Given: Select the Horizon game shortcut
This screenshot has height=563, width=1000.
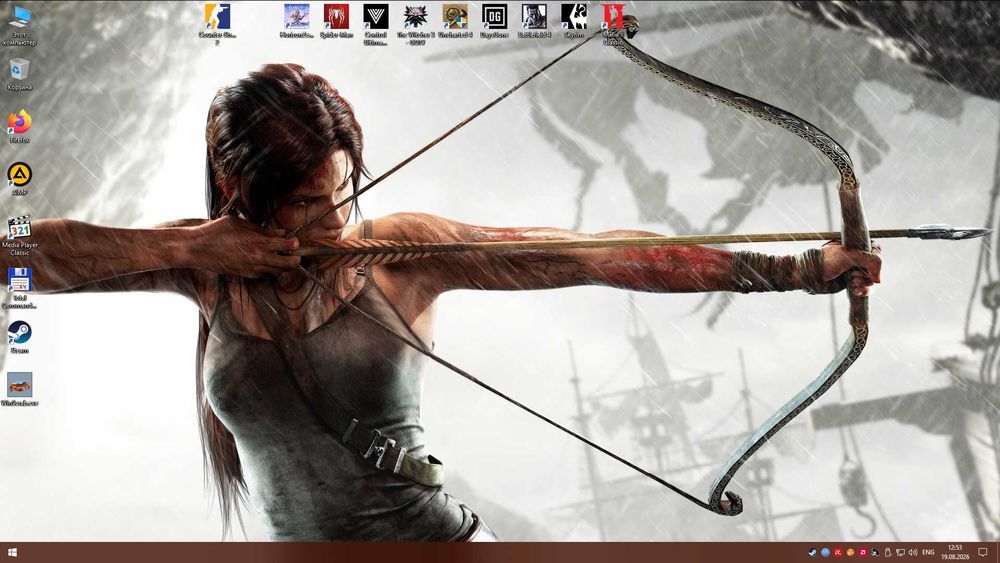Looking at the screenshot, I should pos(297,21).
